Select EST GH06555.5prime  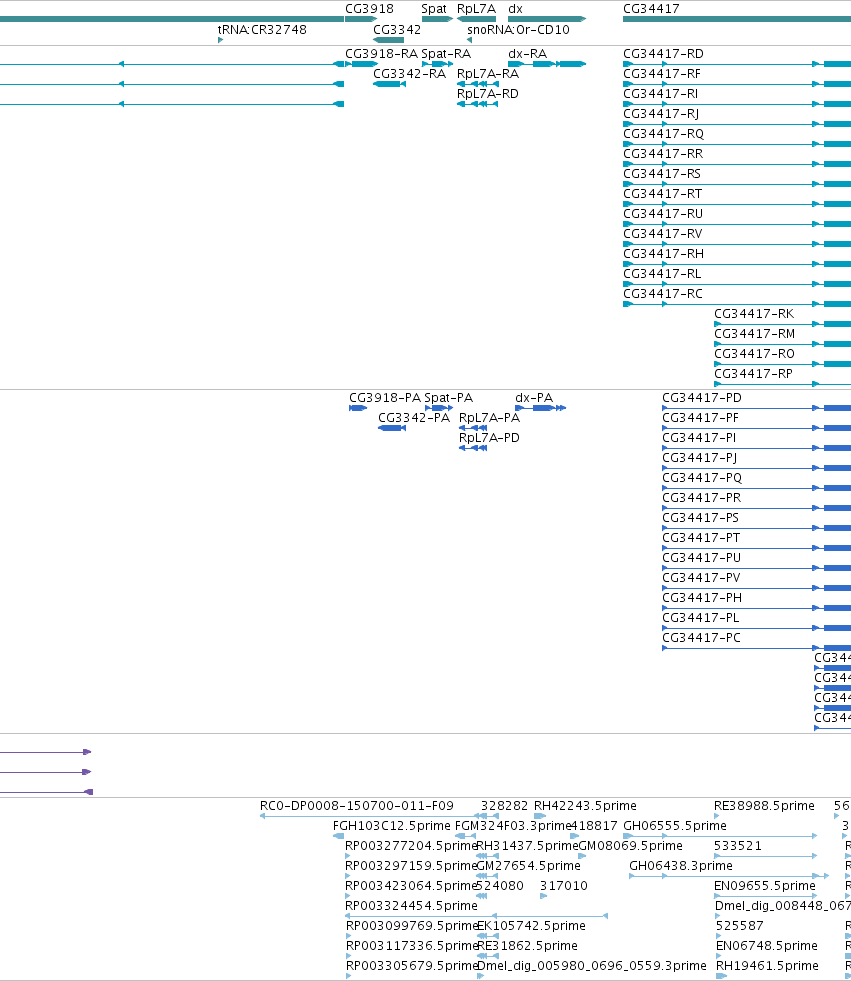(x=675, y=826)
